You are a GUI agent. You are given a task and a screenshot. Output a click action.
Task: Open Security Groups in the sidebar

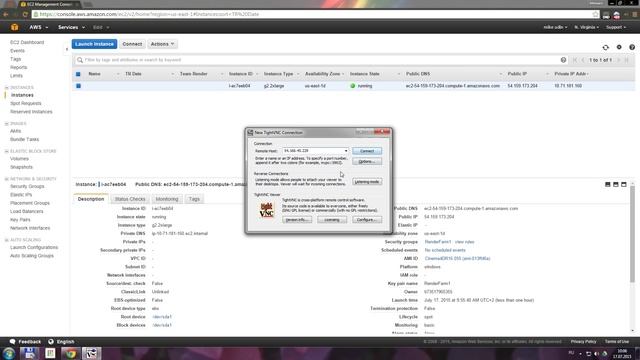pyautogui.click(x=27, y=187)
